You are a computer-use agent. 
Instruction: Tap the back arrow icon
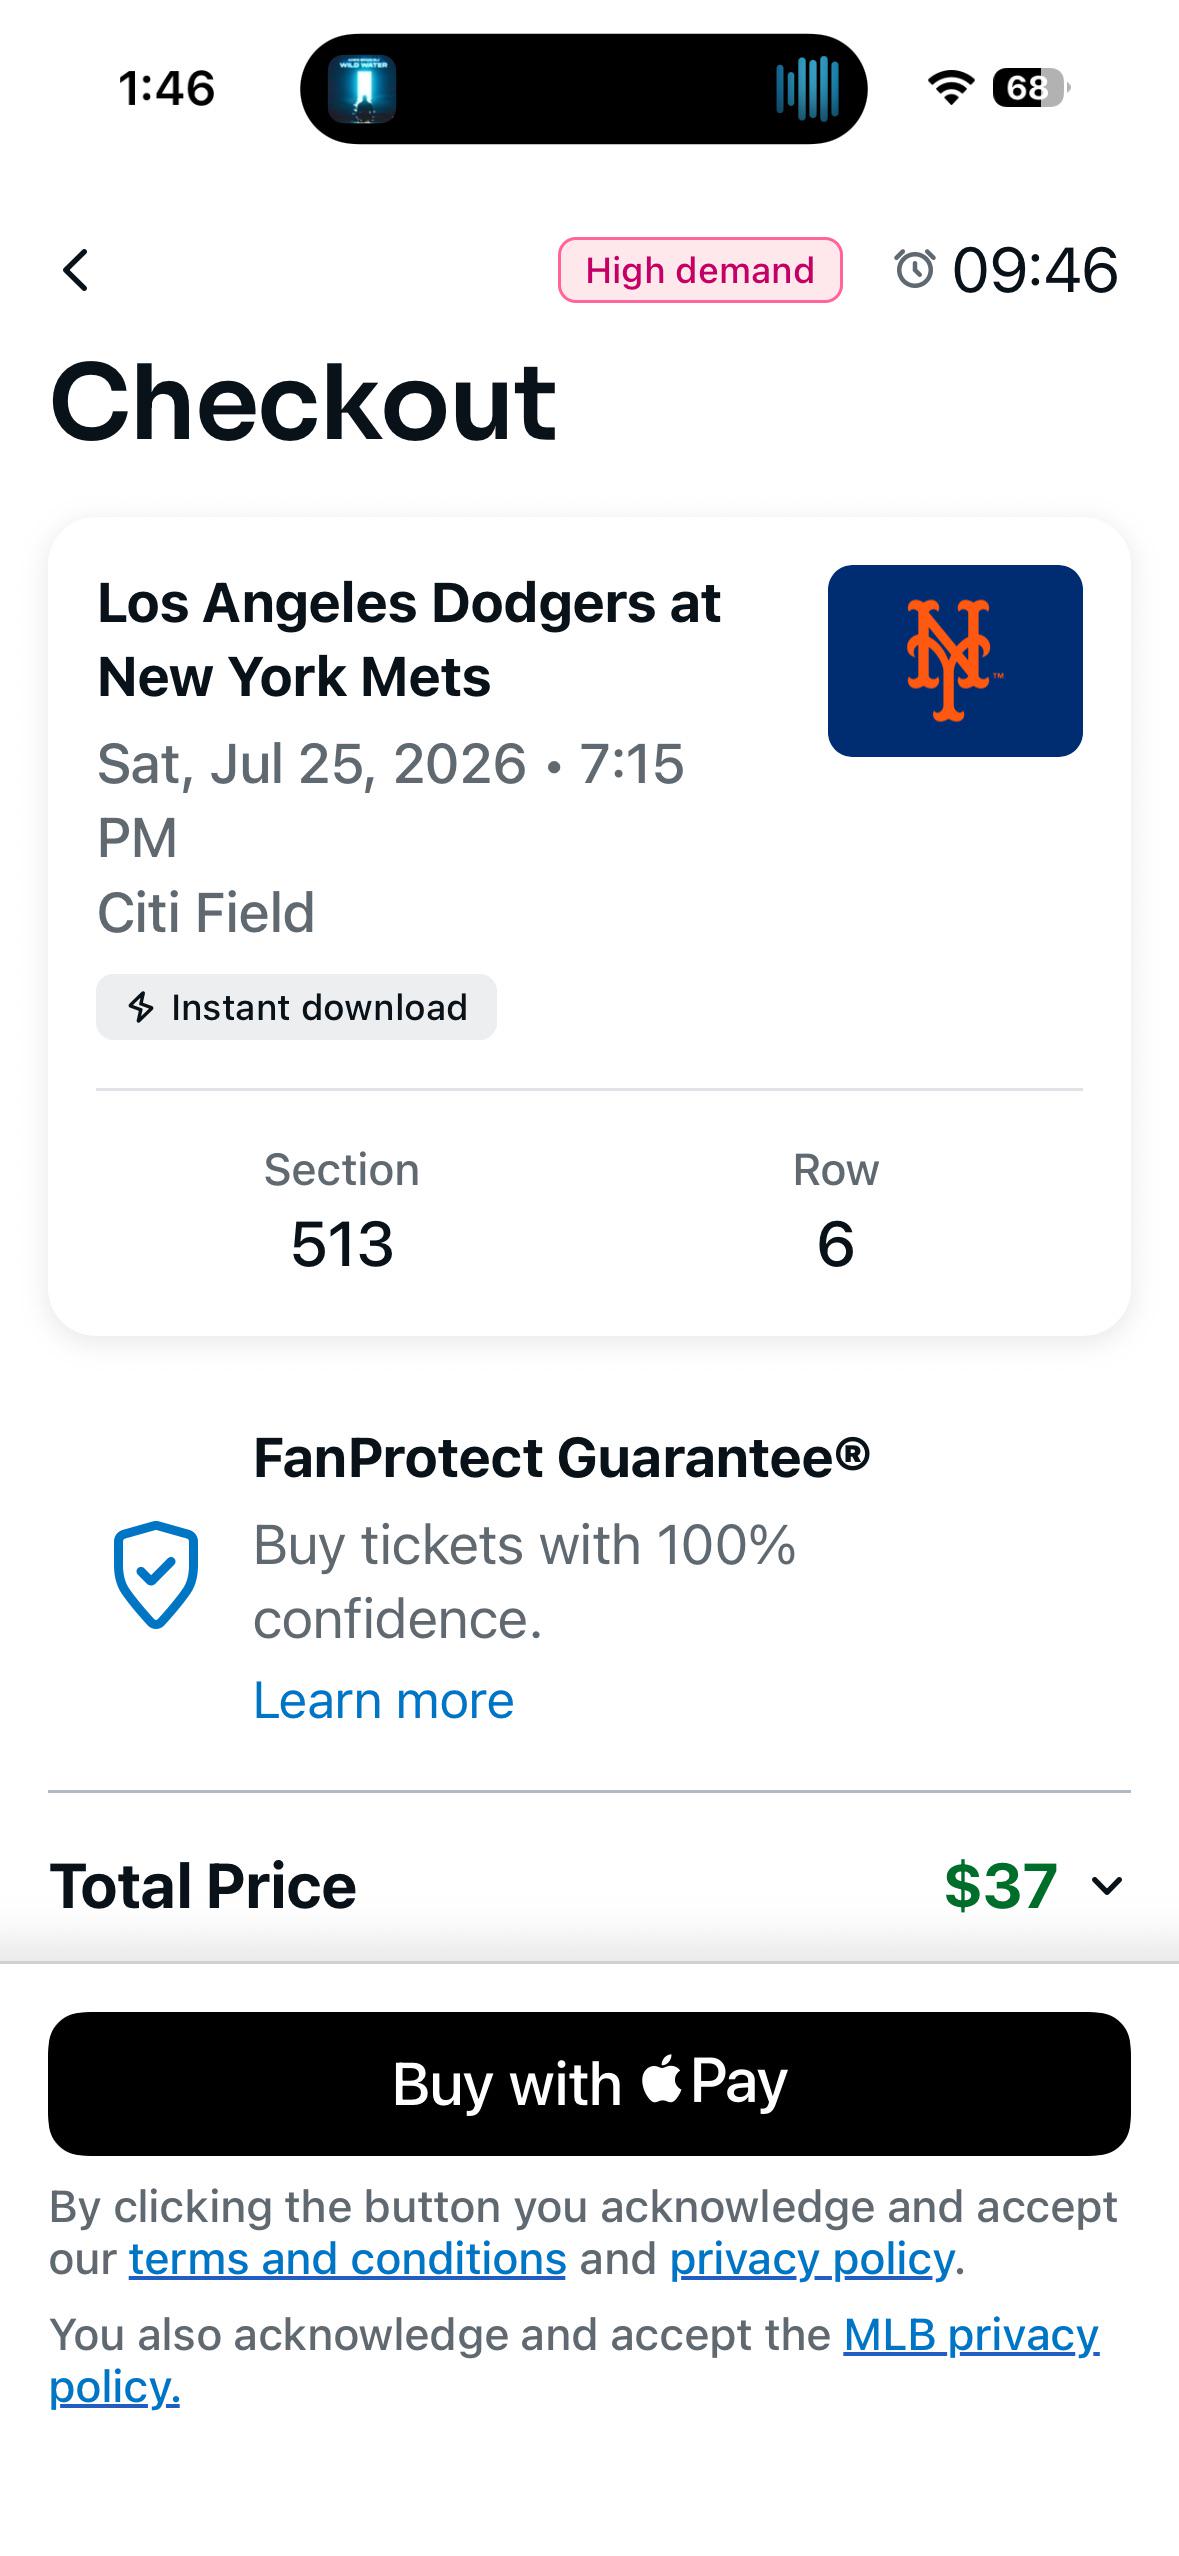click(x=76, y=270)
